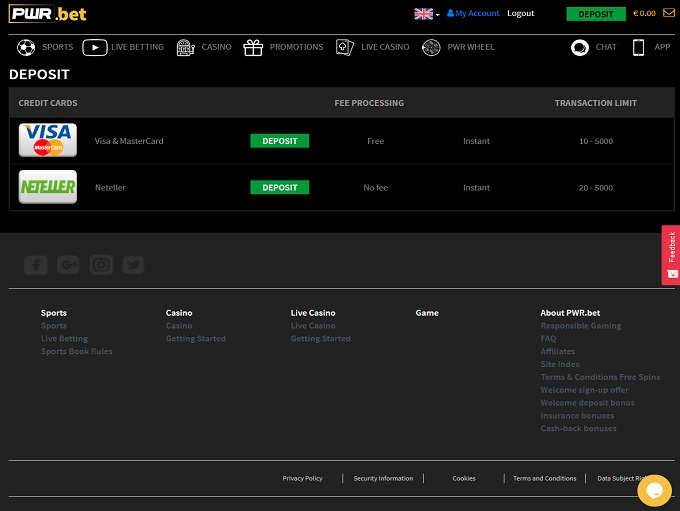Open the orange live chat bubble
The width and height of the screenshot is (680, 511).
pos(654,490)
